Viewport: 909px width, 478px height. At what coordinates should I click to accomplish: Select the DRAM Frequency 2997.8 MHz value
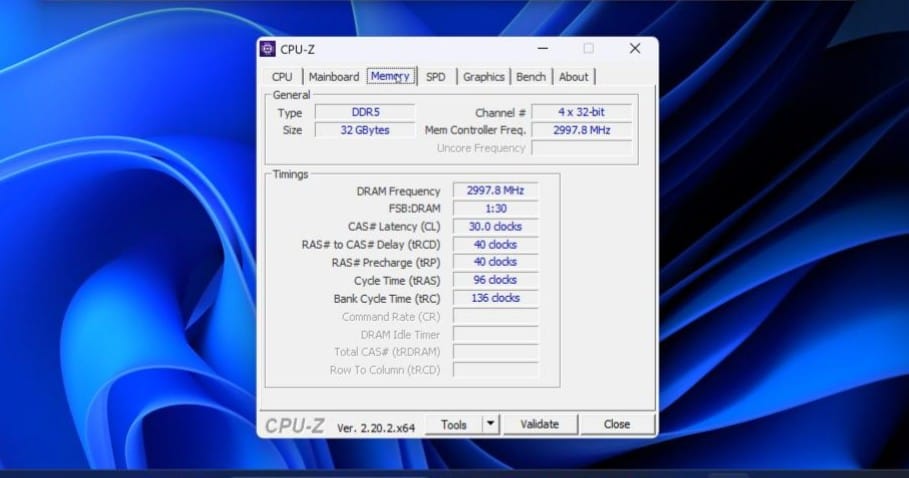496,191
